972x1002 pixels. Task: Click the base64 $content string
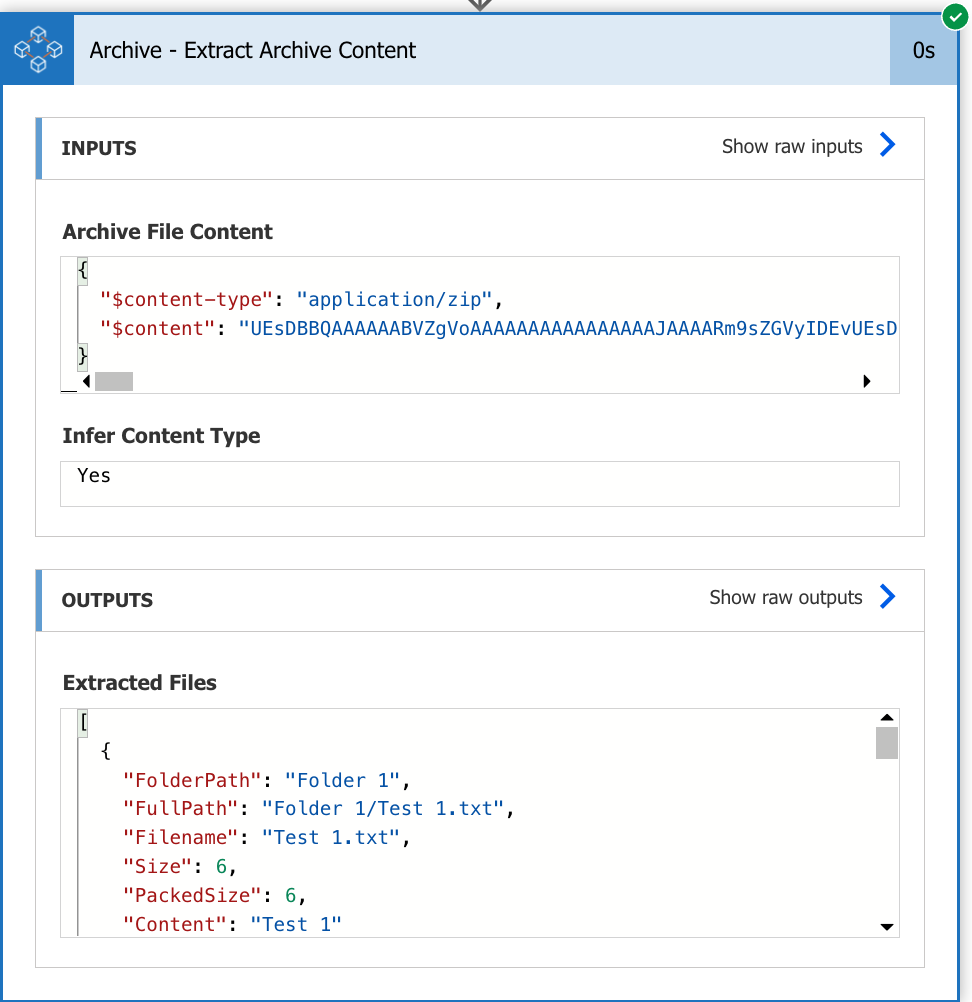click(x=567, y=328)
